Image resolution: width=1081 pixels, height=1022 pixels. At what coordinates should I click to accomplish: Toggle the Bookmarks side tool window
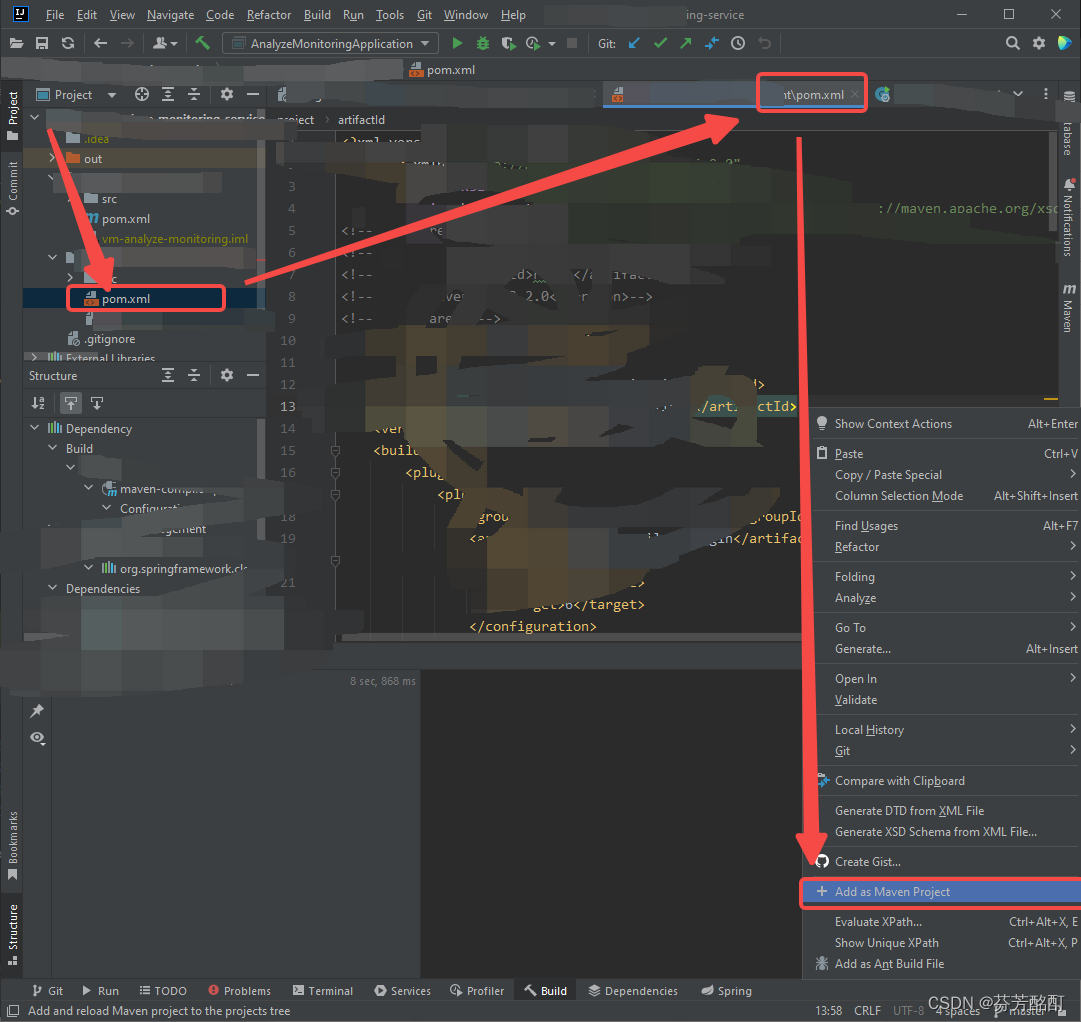(x=12, y=845)
